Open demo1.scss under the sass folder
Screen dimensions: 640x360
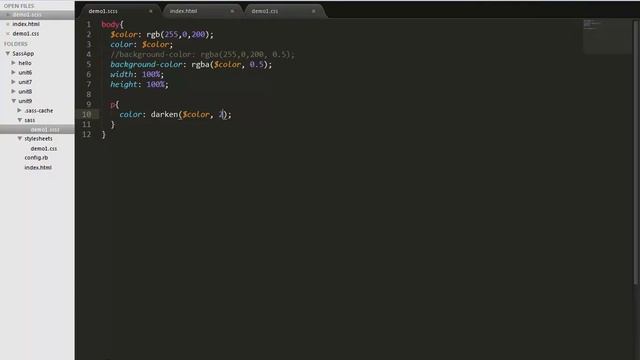coord(45,129)
